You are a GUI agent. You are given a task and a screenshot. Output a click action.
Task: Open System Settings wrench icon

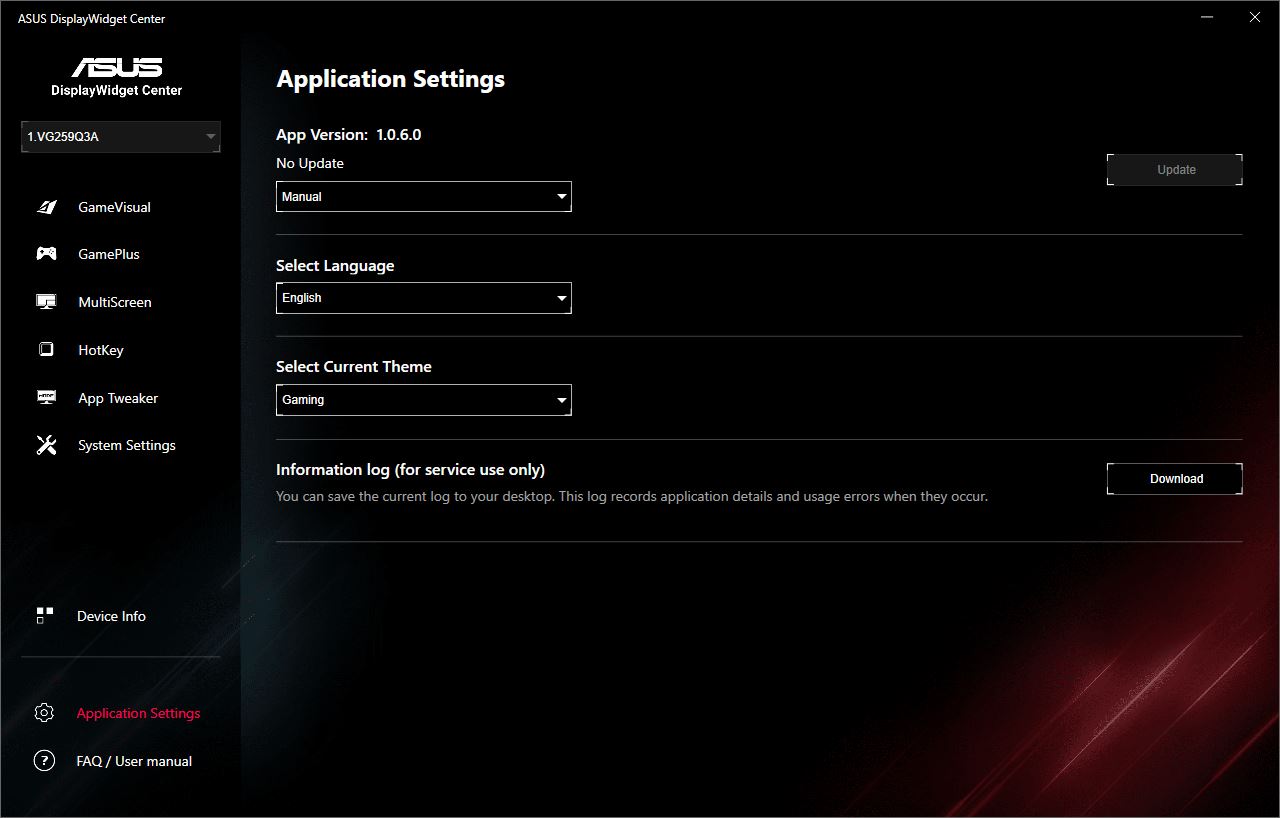(46, 445)
